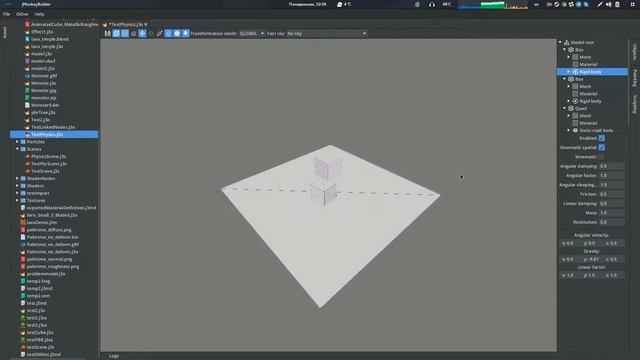Click the headphones icon in the system bar

(x=432, y=4)
